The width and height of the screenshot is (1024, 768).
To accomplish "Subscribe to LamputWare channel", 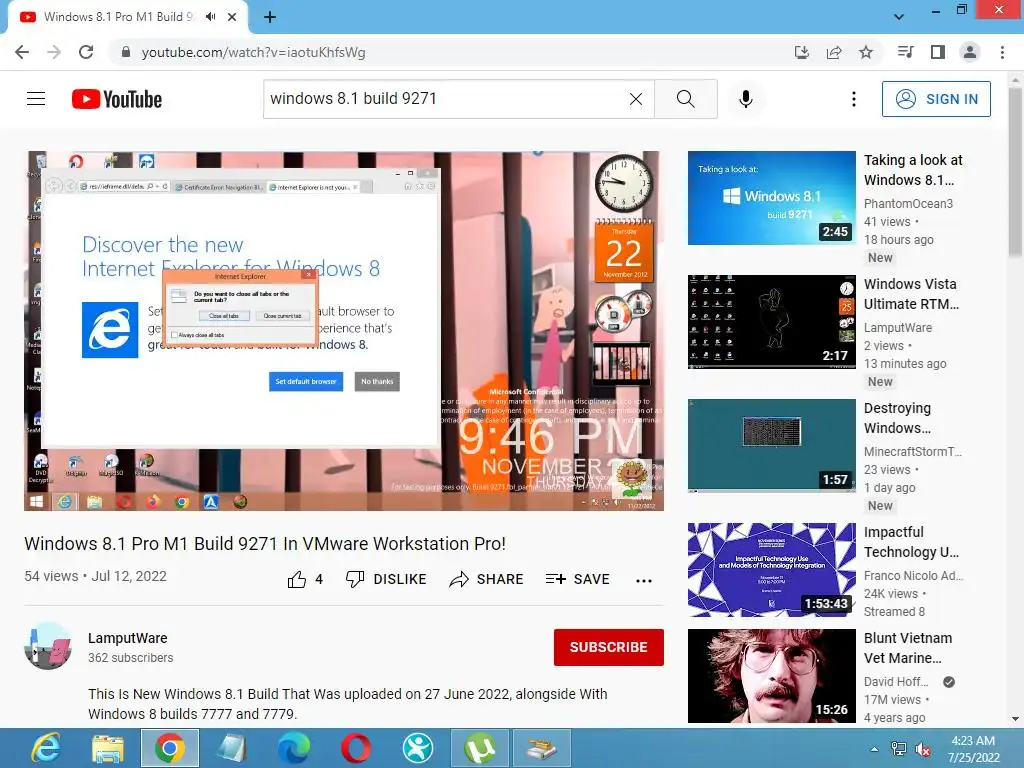I will [609, 647].
